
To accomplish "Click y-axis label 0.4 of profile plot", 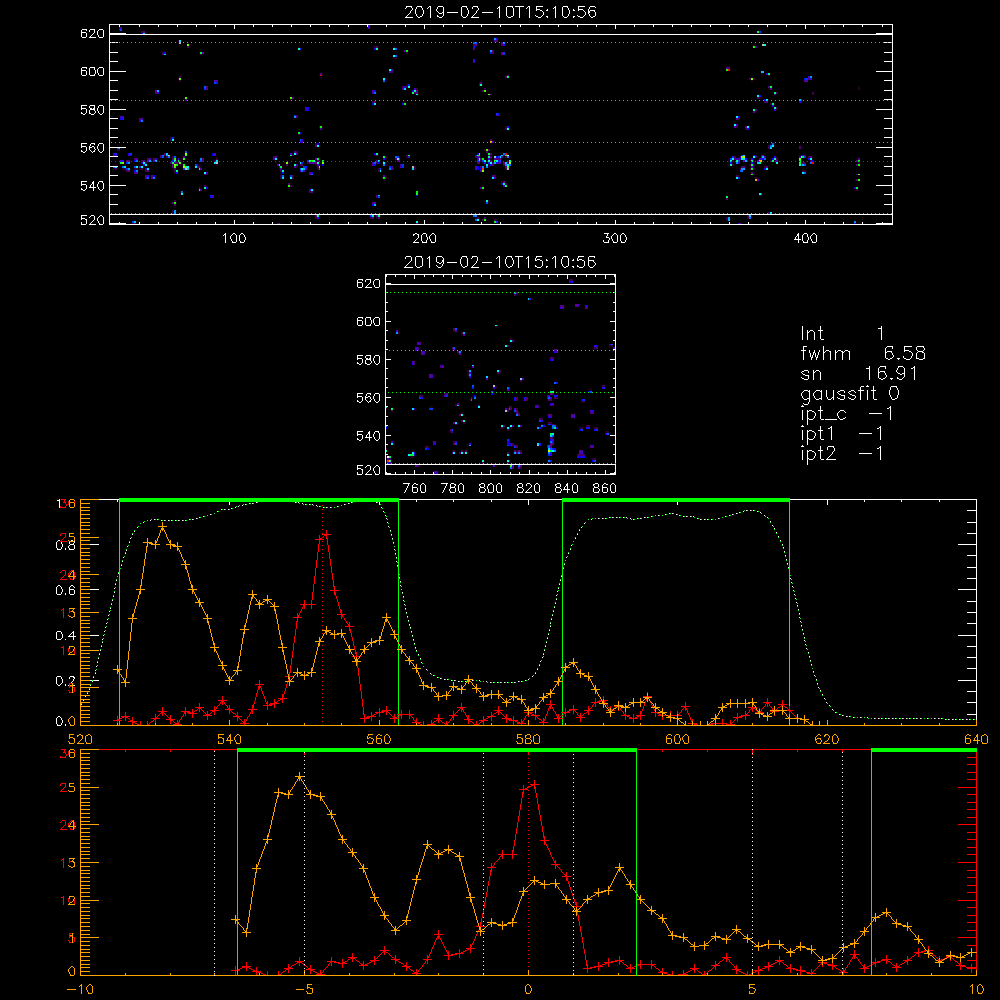I will 66,635.
